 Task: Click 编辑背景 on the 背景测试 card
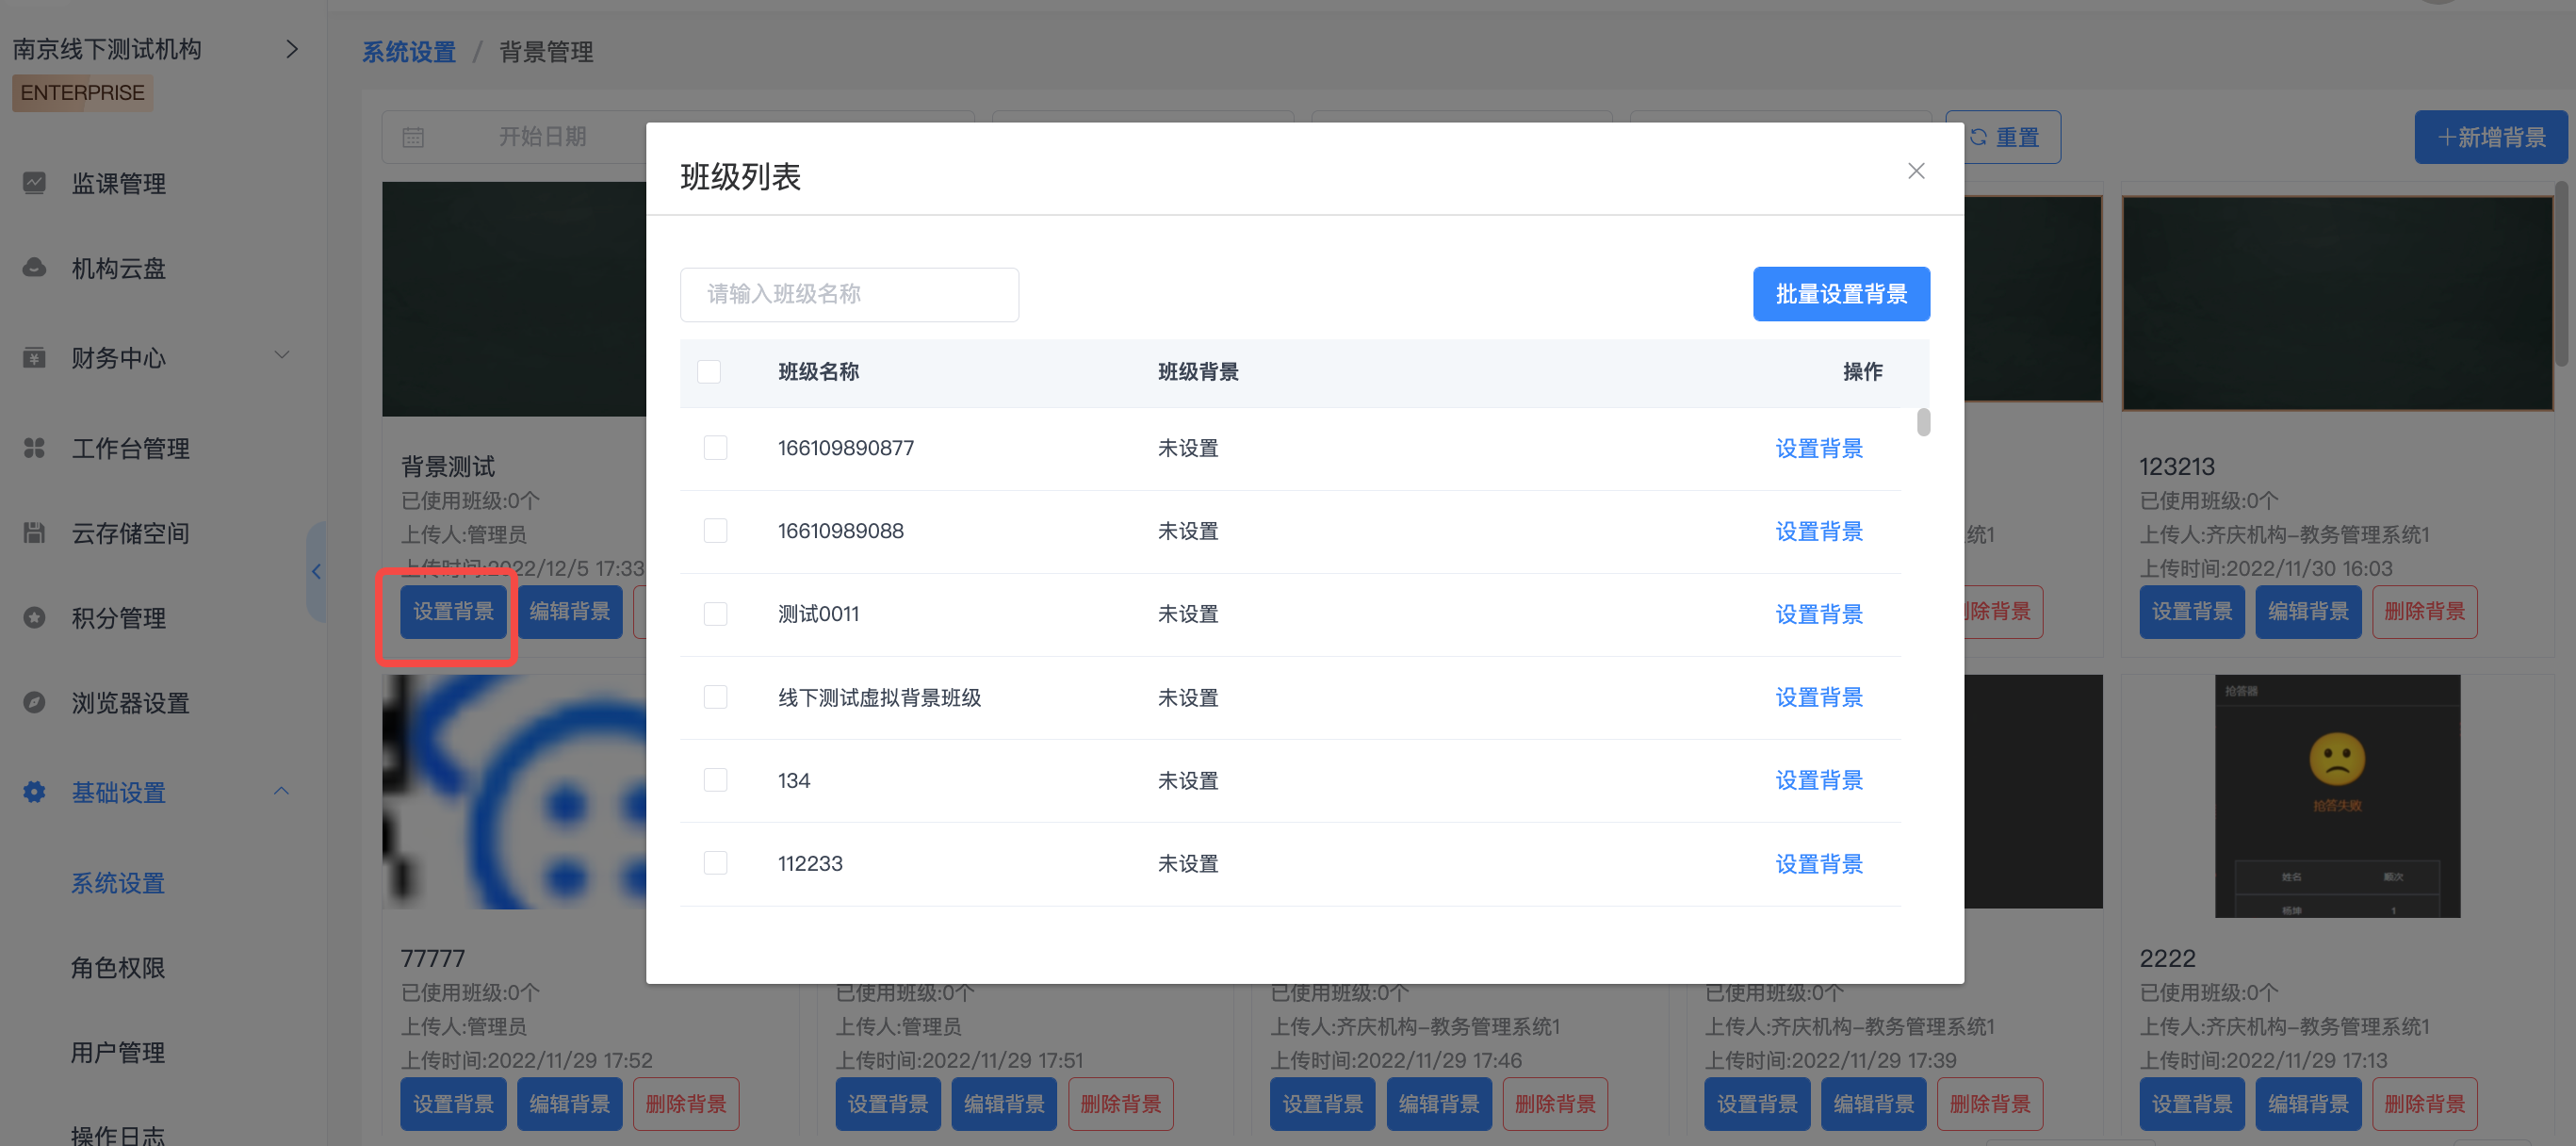pos(569,611)
